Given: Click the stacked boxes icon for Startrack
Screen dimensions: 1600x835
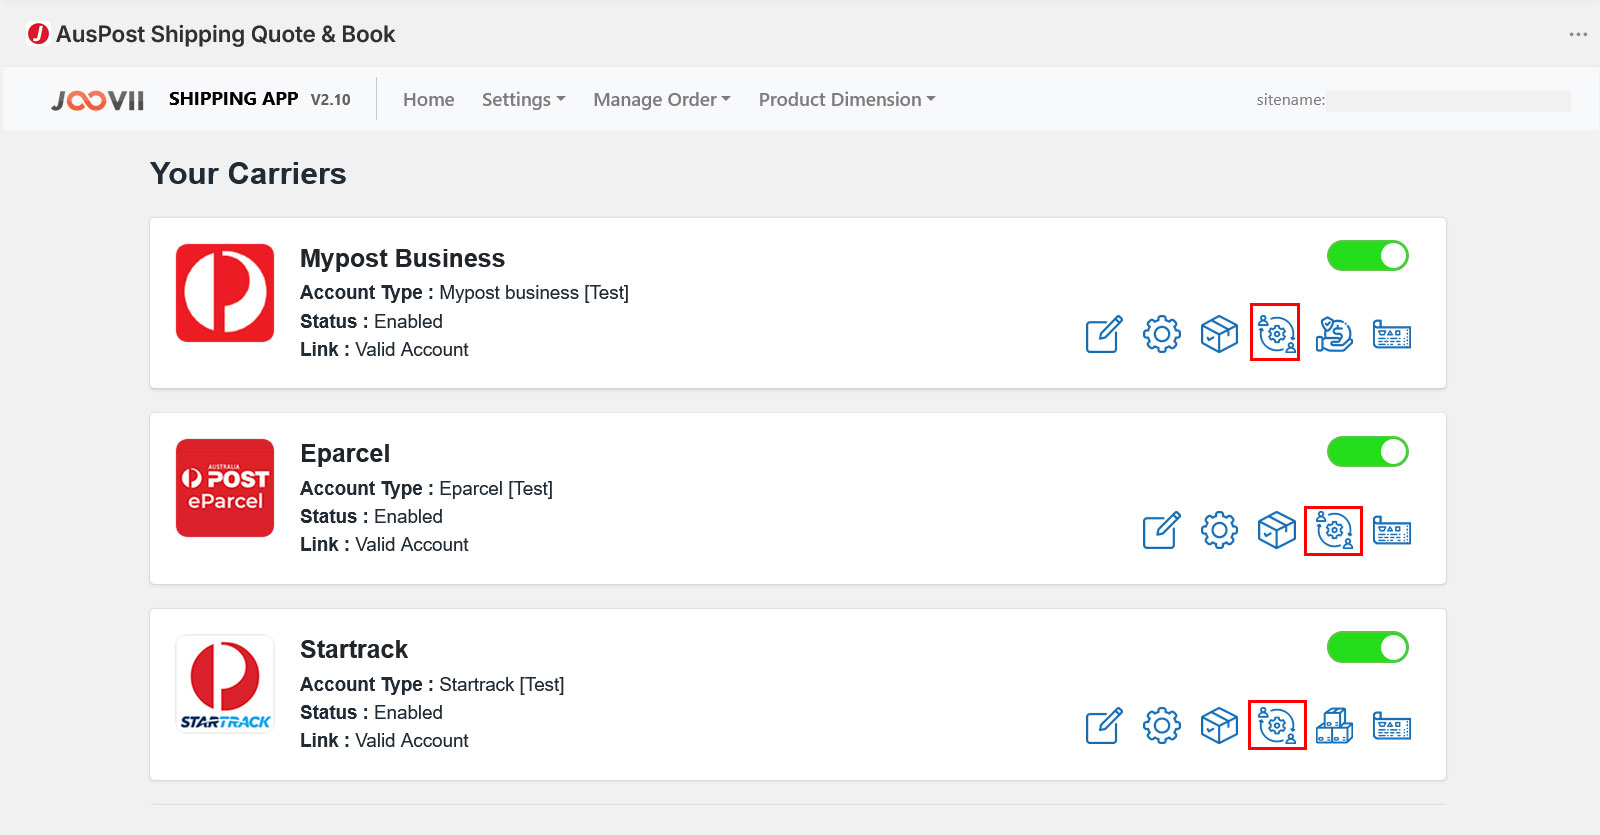Looking at the screenshot, I should [1334, 726].
